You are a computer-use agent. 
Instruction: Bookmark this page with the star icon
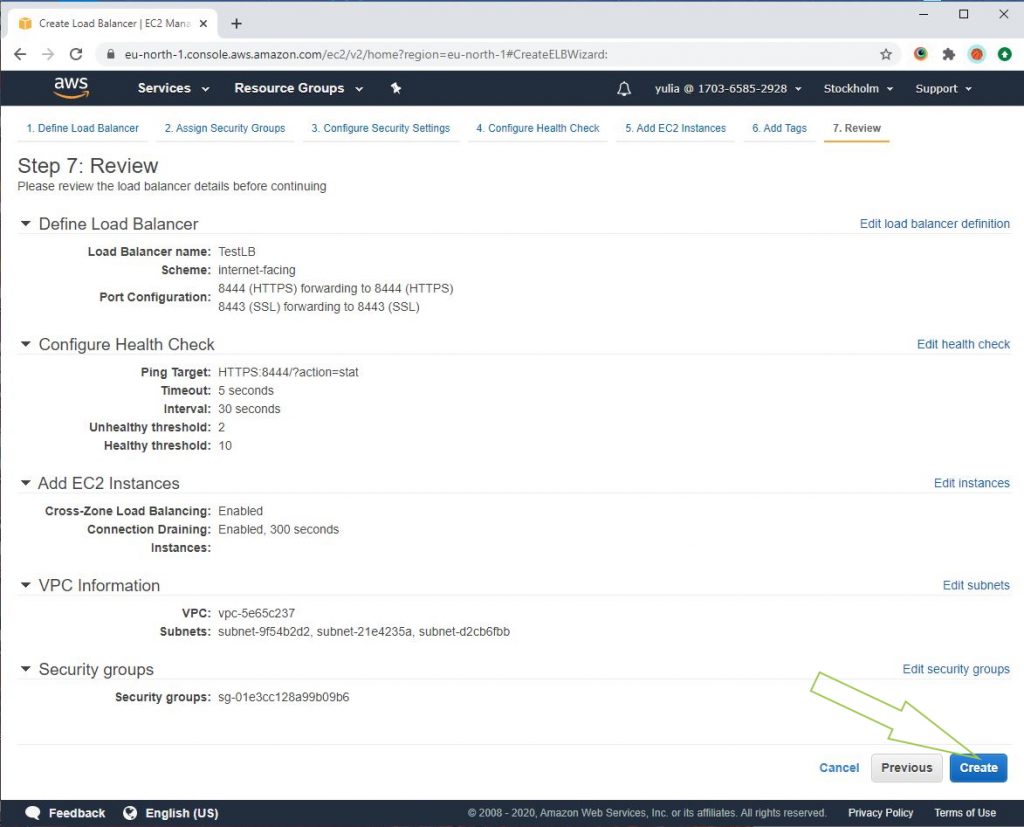point(886,54)
